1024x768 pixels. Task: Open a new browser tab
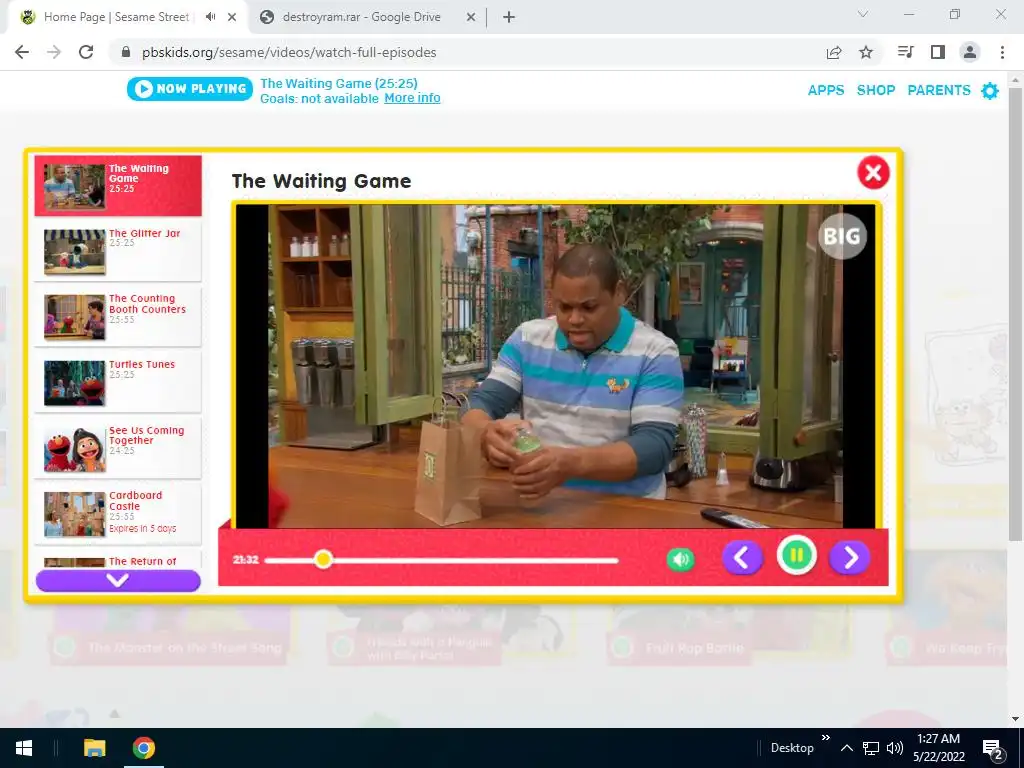509,17
